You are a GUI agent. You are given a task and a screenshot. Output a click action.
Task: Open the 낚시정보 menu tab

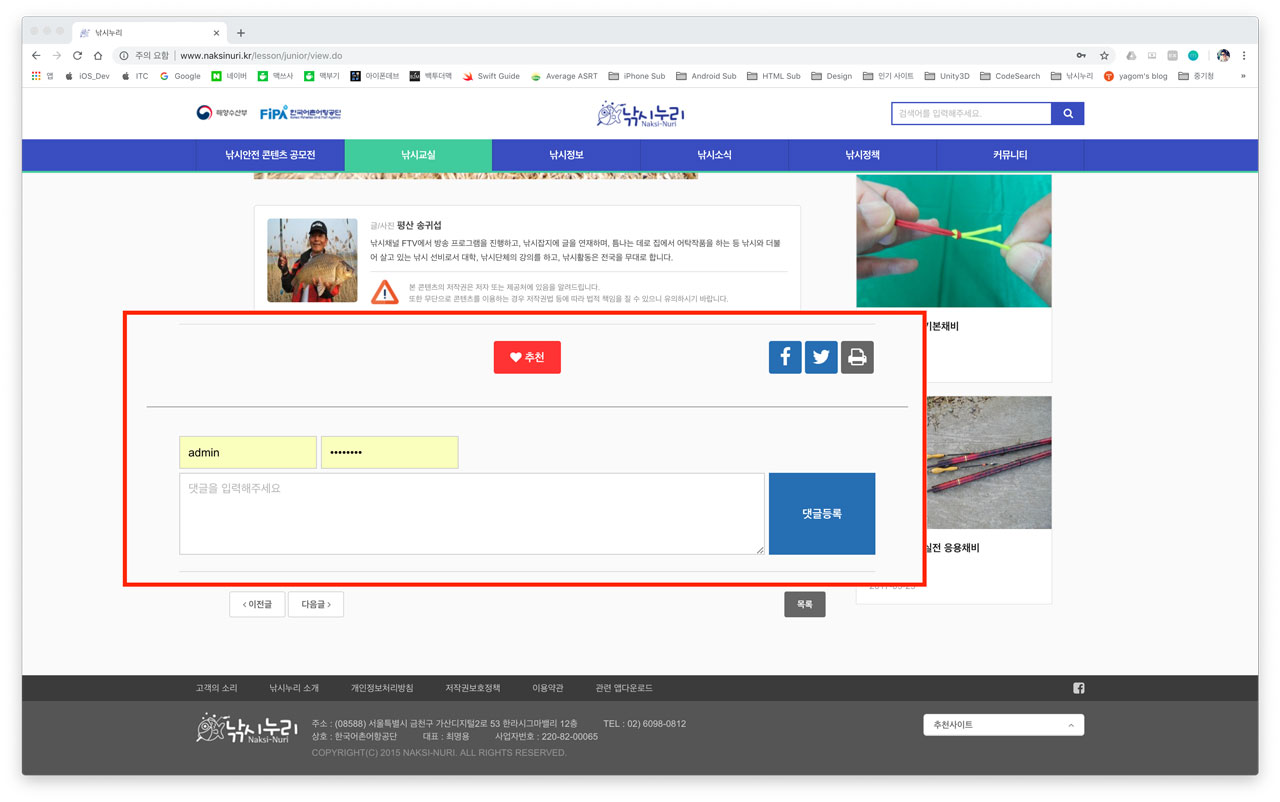pos(566,155)
